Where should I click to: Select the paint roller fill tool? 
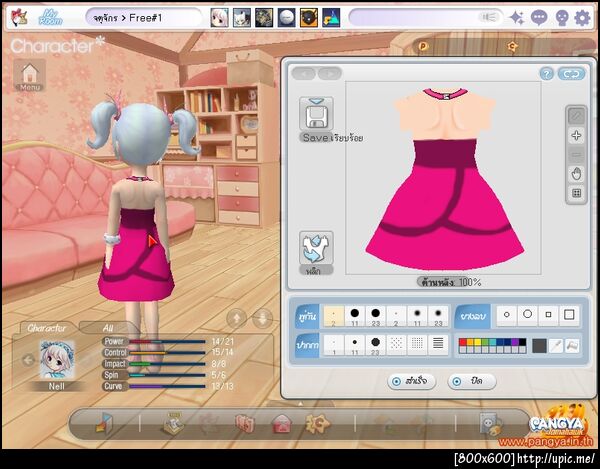pyautogui.click(x=572, y=346)
